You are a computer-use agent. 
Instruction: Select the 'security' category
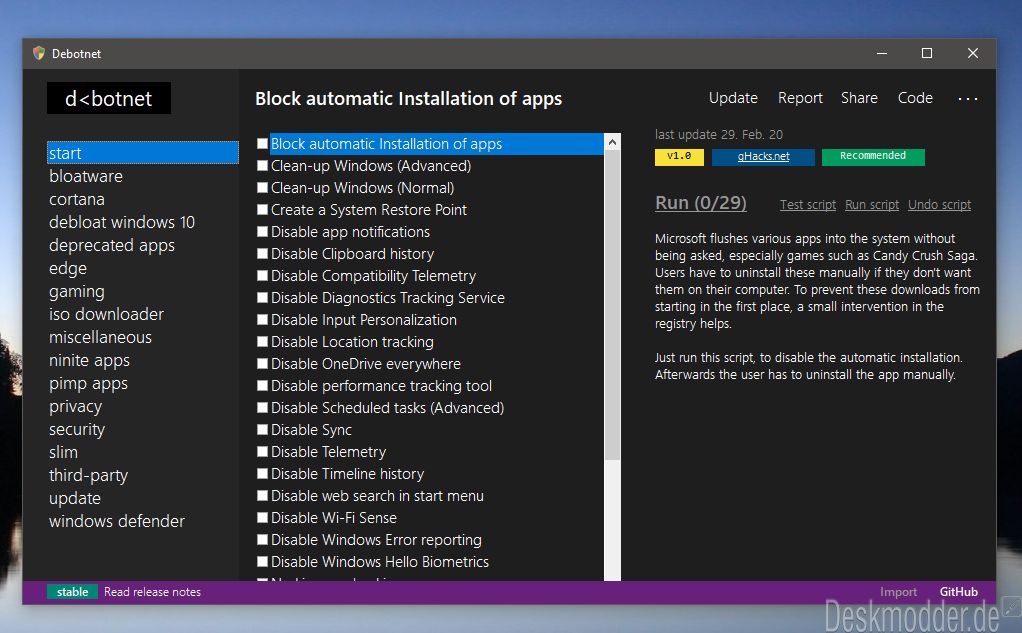[x=77, y=430]
